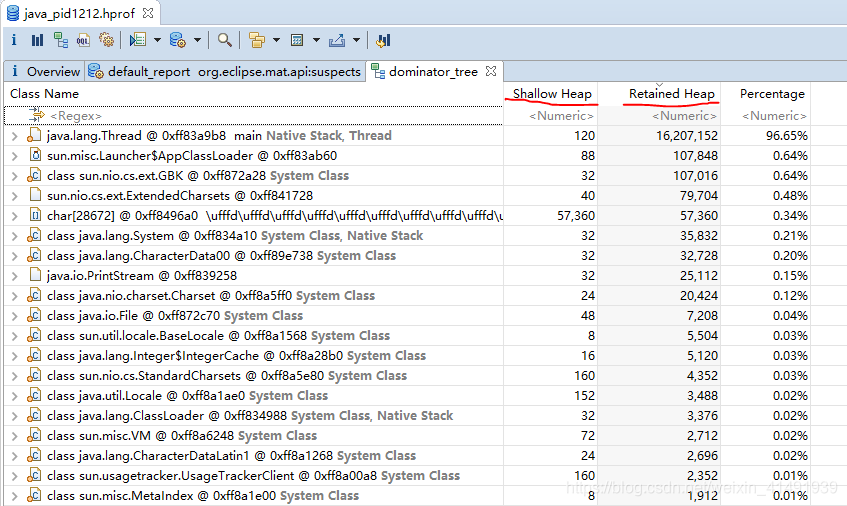Click the java.lang.Thread main object icon
Screen dimensions: 847x506
34,136
